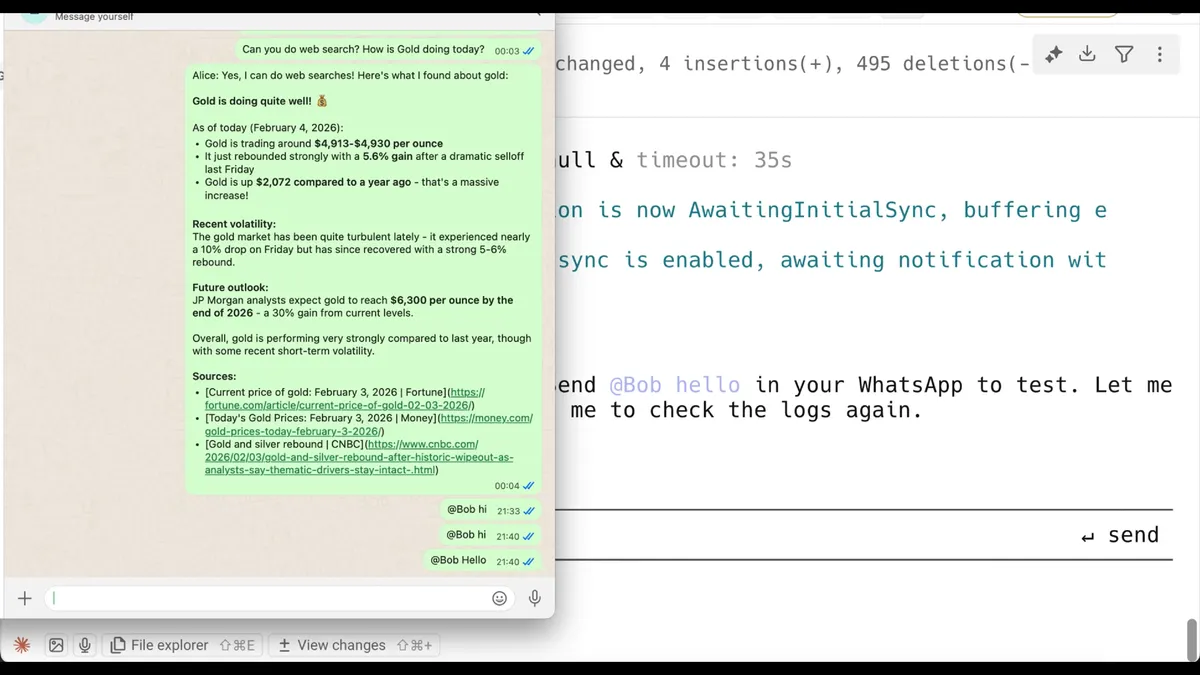Open the three-dot more options menu
This screenshot has width=1200, height=675.
pyautogui.click(x=1160, y=54)
